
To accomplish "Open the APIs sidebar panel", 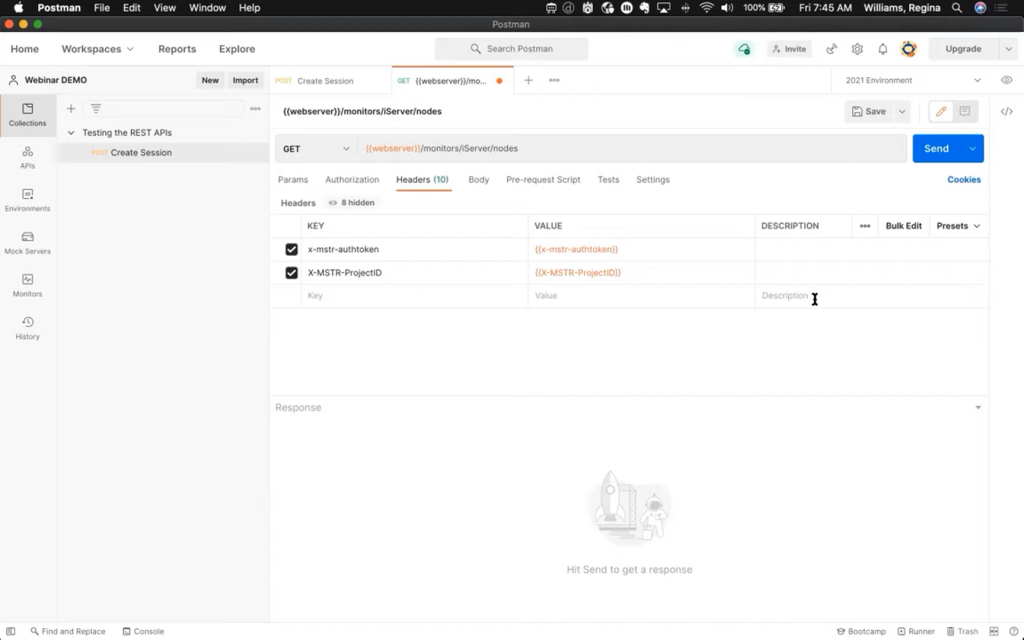I will tap(27, 157).
